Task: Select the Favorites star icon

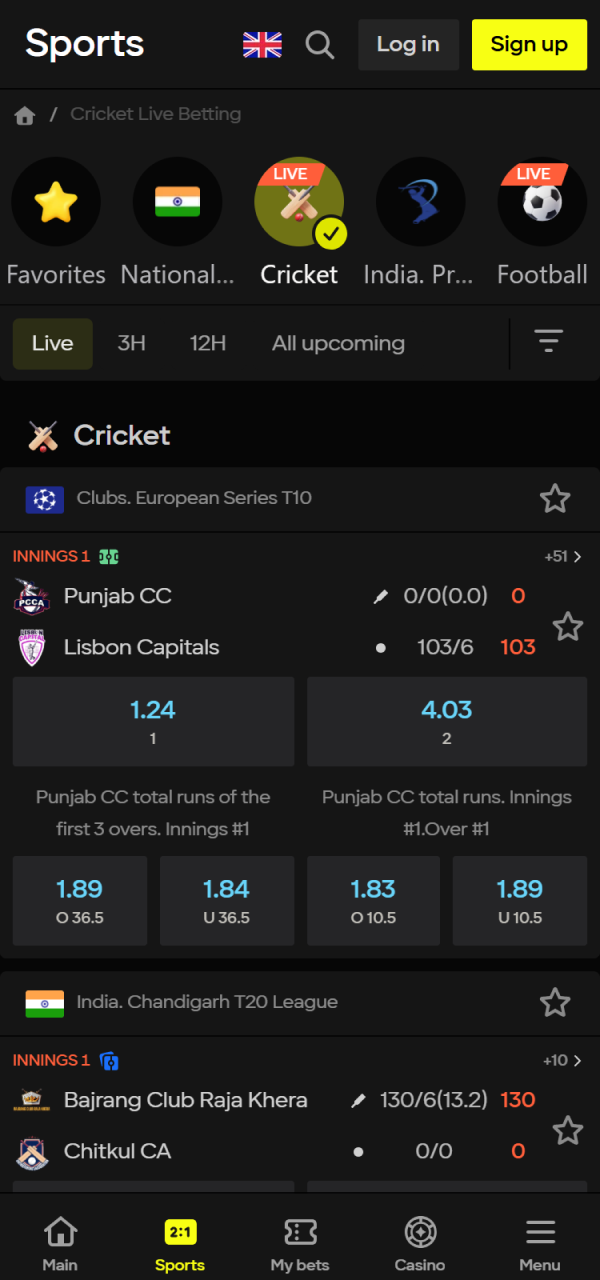Action: point(56,201)
